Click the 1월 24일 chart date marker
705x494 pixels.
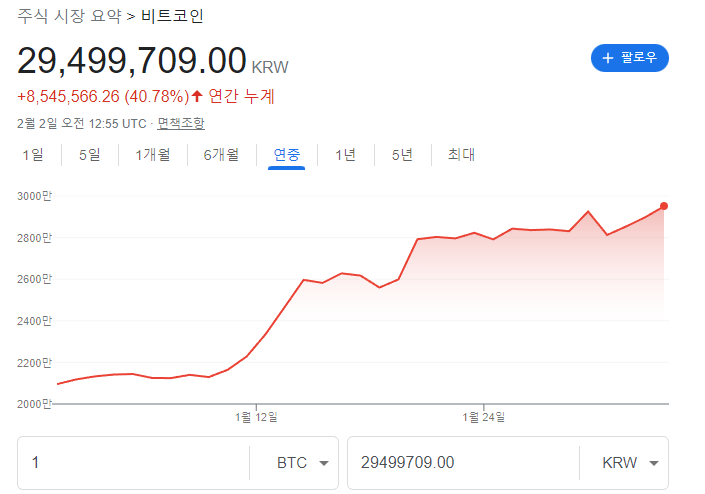(x=484, y=416)
